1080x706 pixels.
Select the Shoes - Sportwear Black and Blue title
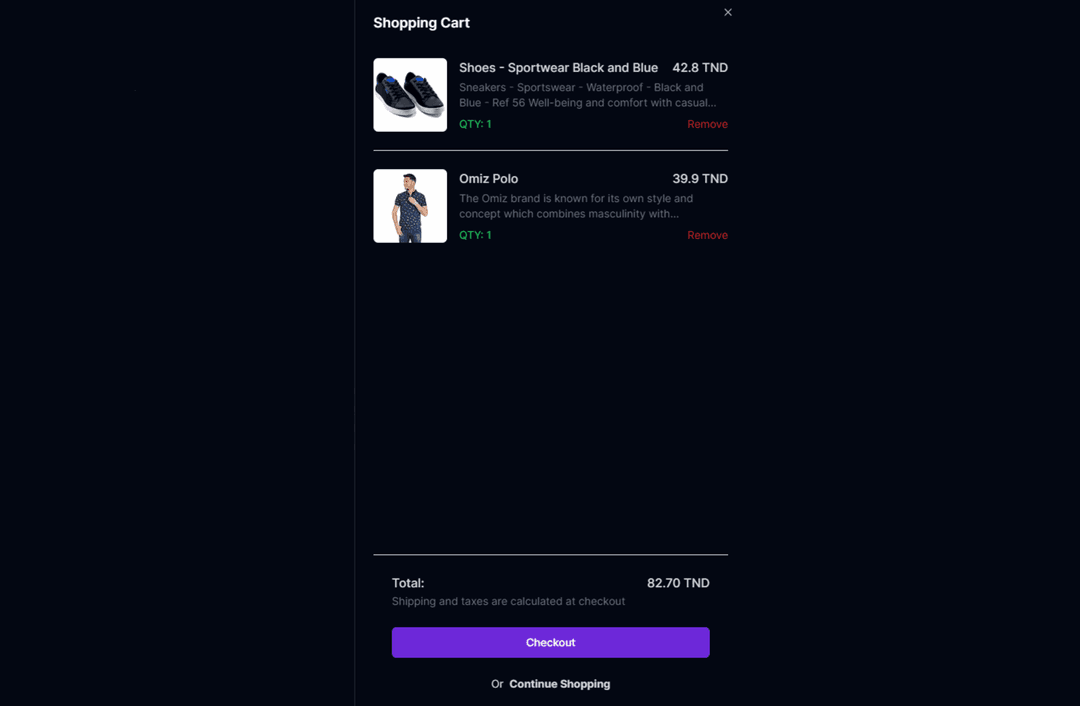click(x=558, y=68)
